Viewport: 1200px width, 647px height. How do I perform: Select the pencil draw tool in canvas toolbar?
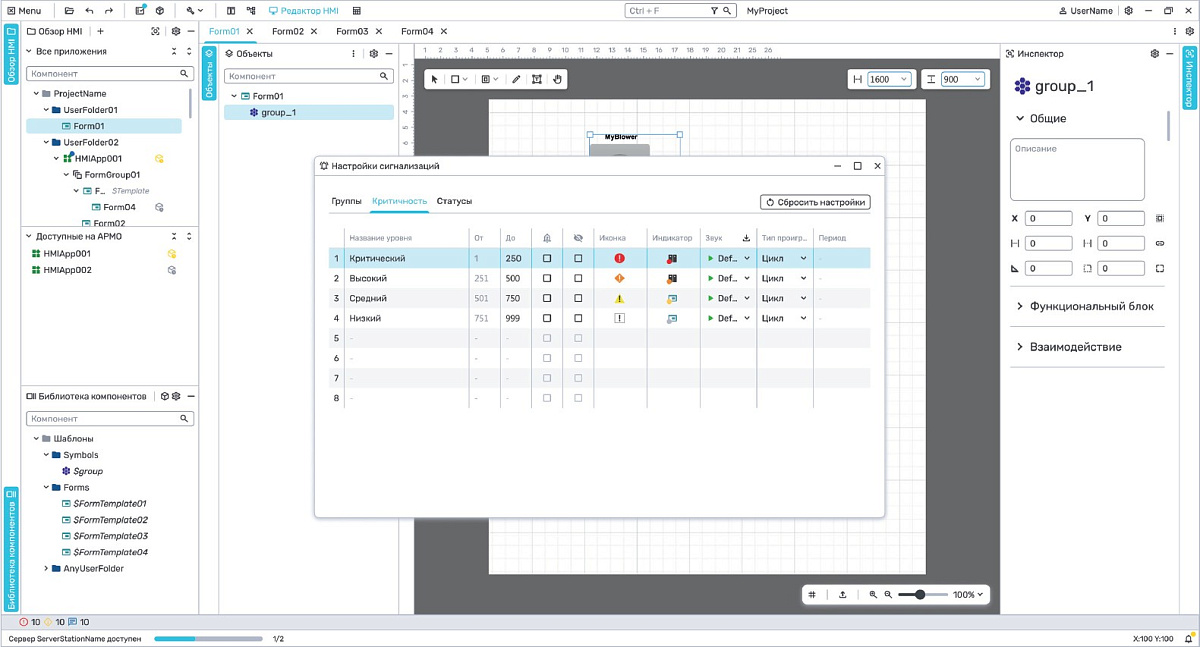(516, 79)
